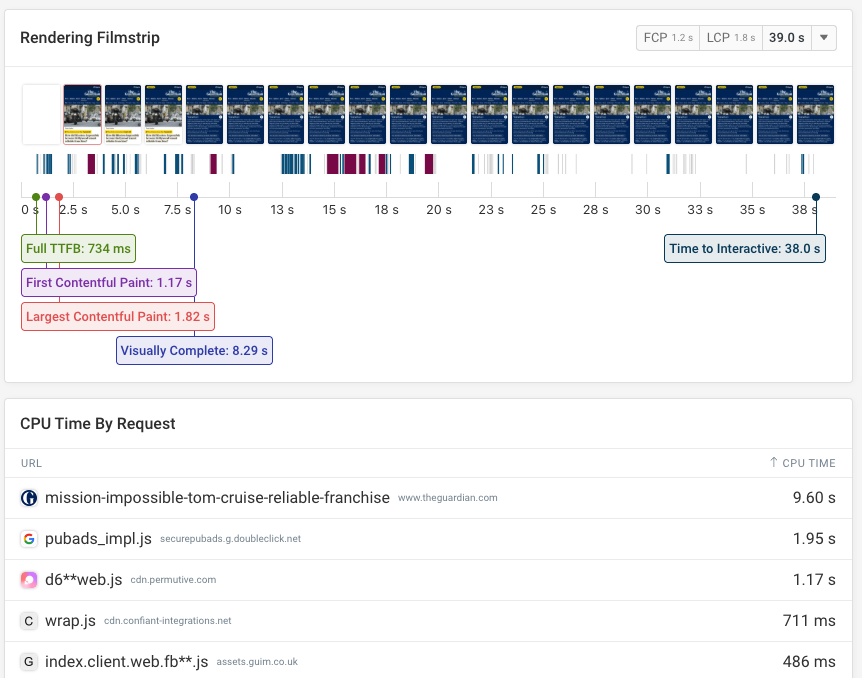Open the metrics dropdown next to 39.0 s
The width and height of the screenshot is (862, 678).
pos(824,37)
